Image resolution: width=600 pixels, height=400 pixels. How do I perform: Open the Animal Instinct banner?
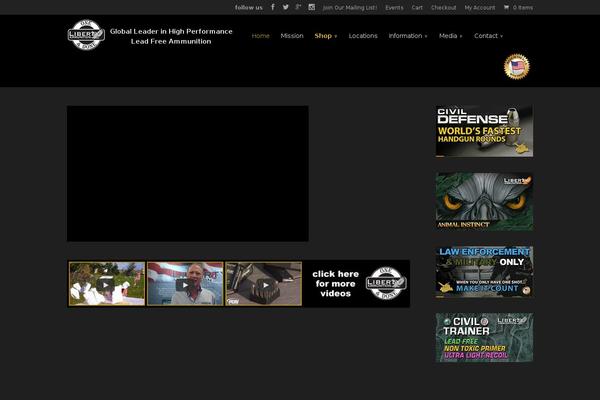click(x=484, y=201)
